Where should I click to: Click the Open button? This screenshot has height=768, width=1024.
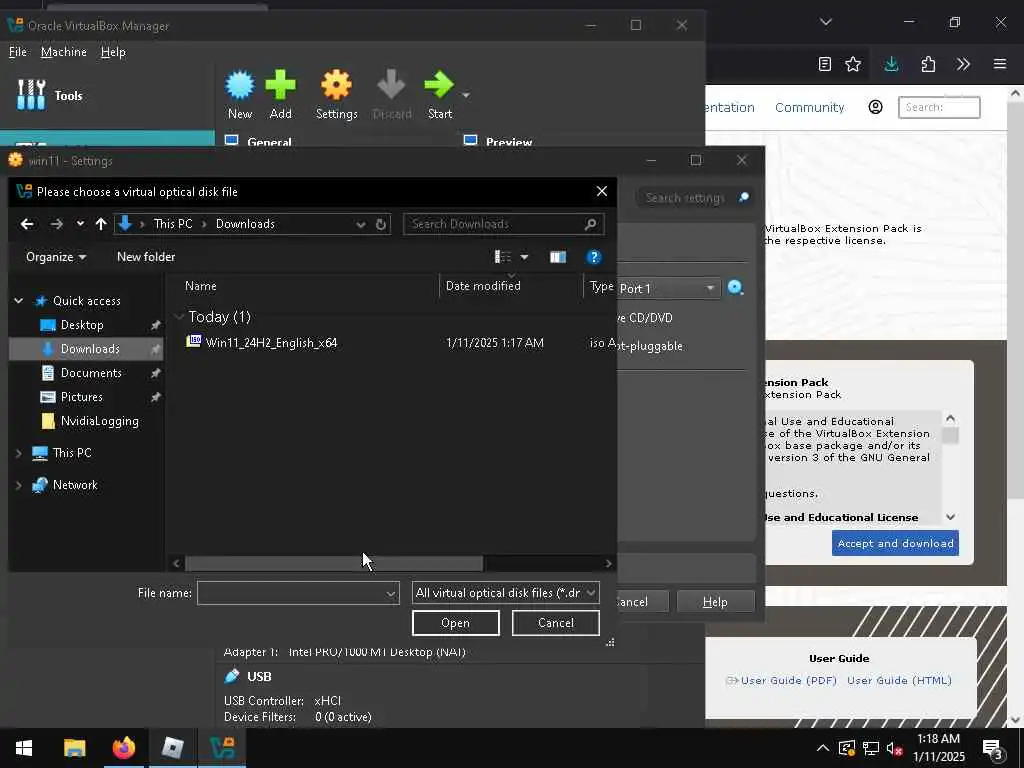click(455, 623)
